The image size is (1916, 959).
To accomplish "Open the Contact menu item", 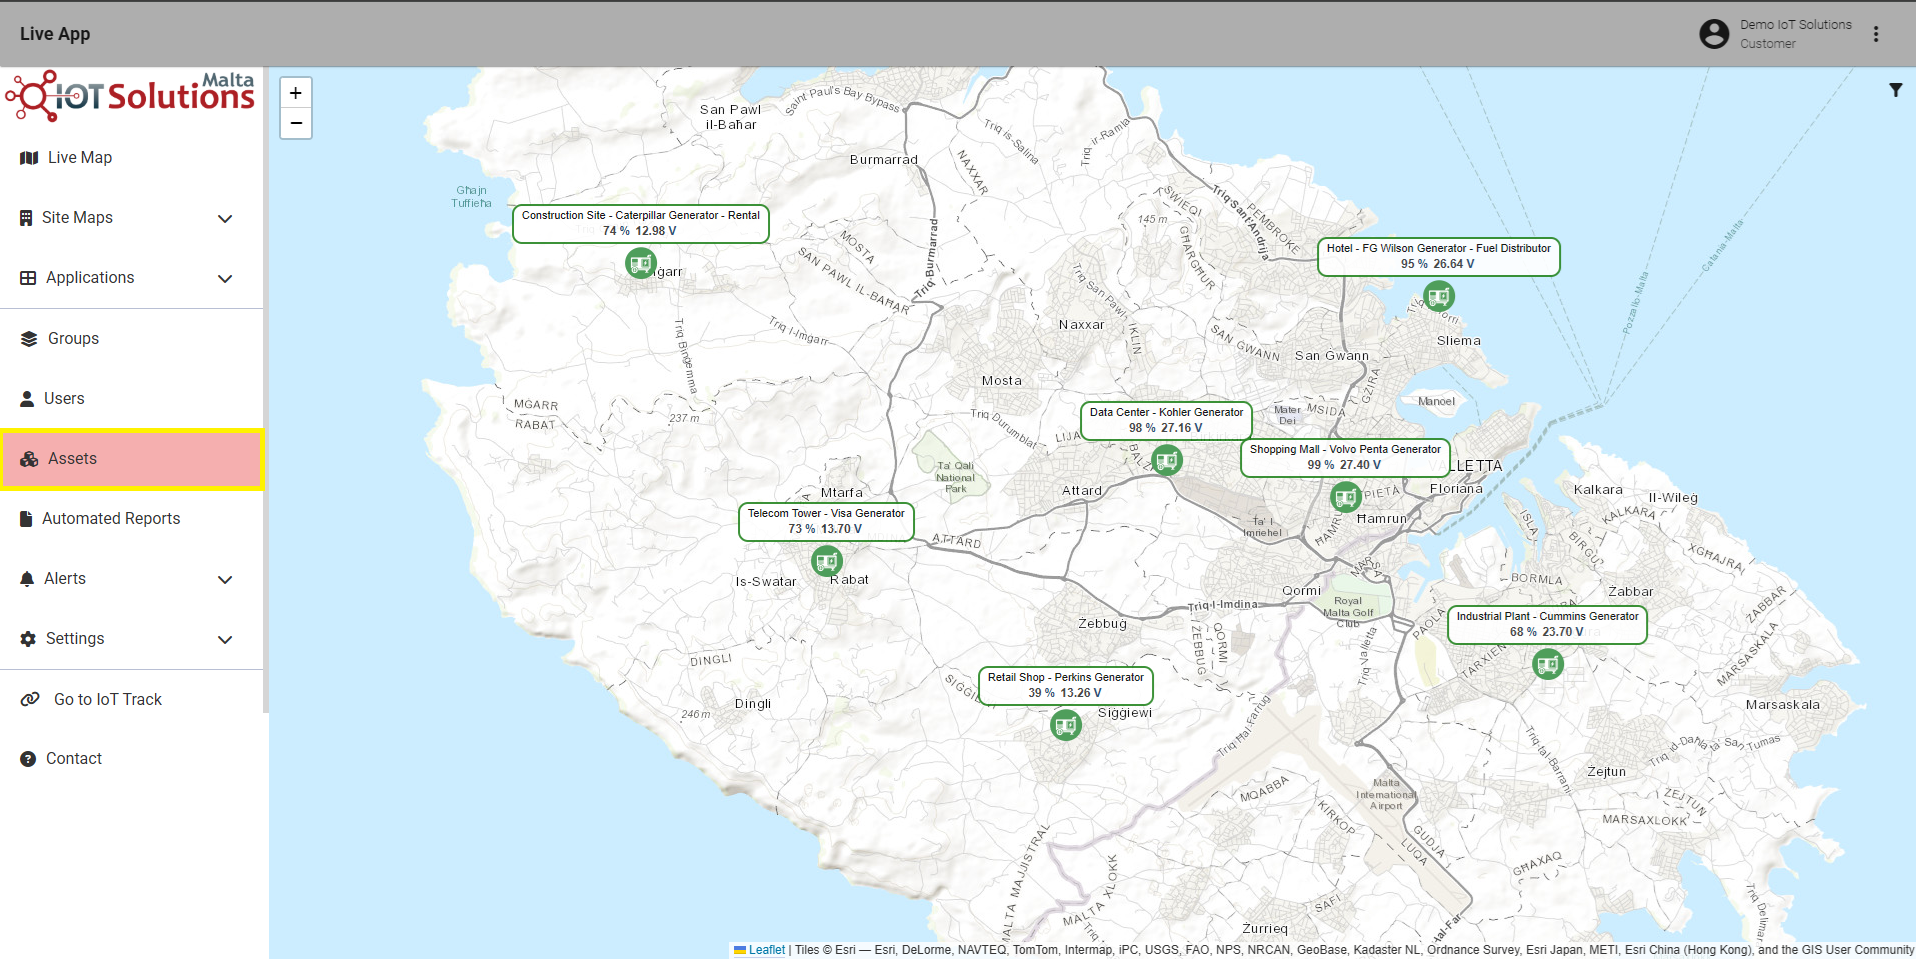I will (x=132, y=759).
